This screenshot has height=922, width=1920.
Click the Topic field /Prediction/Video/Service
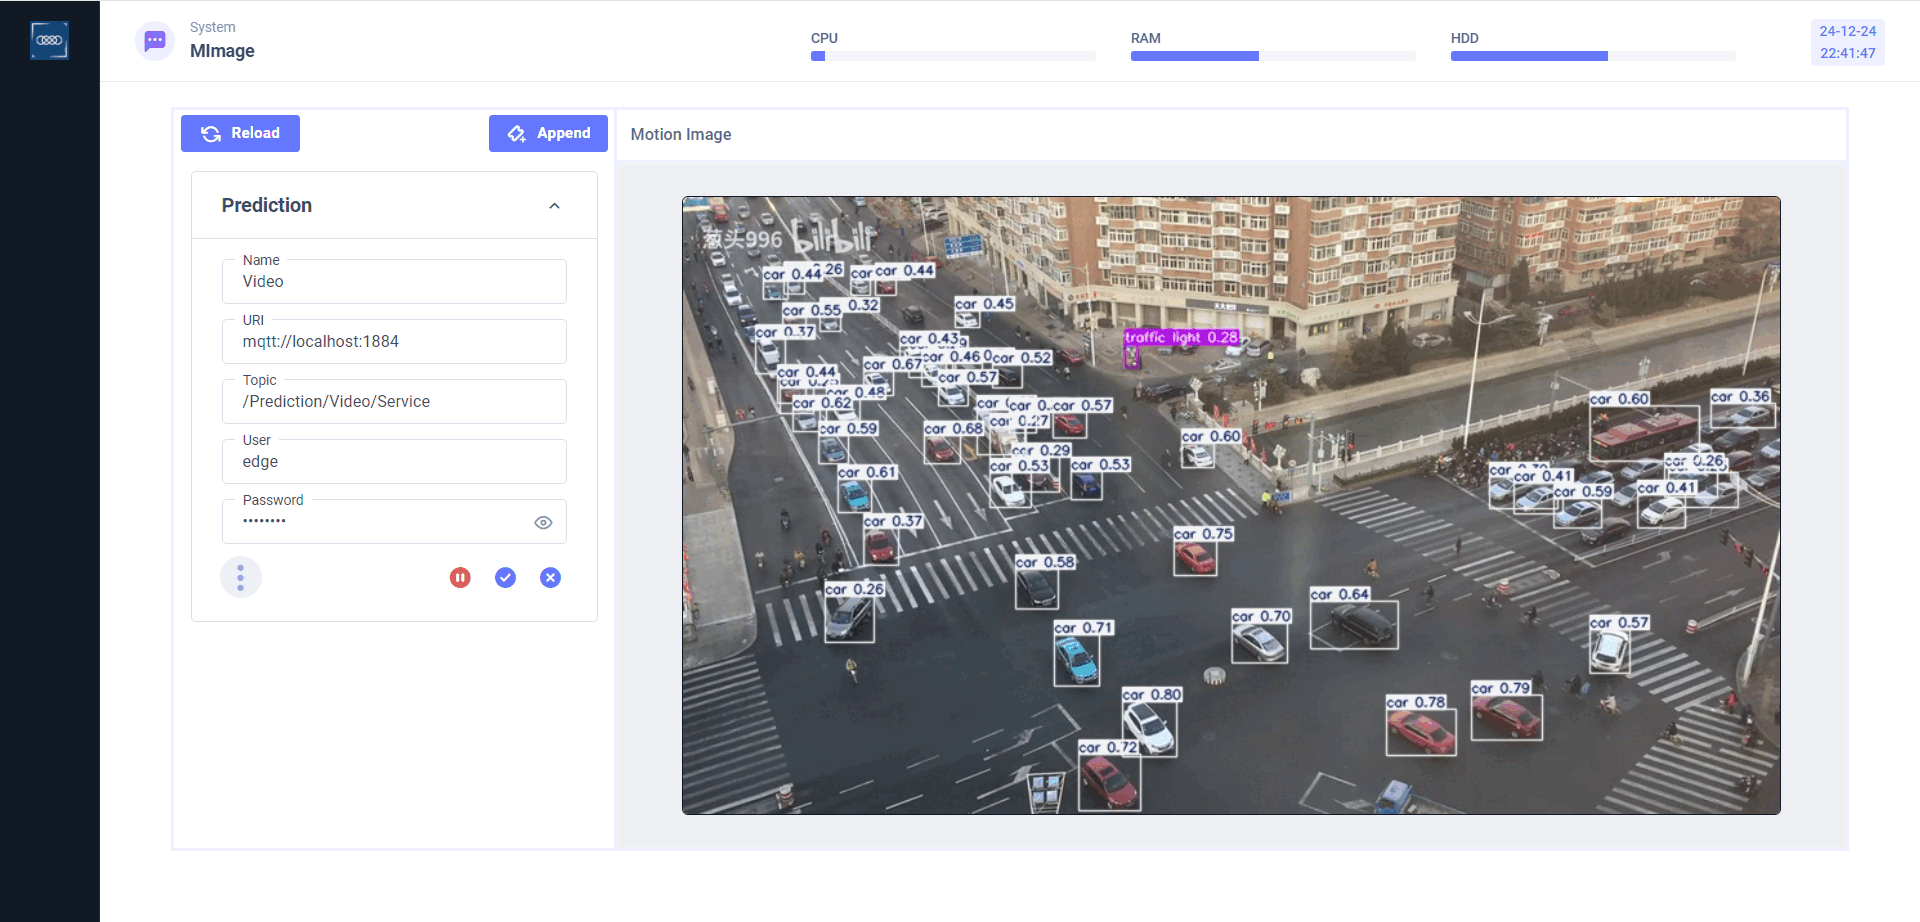point(394,401)
